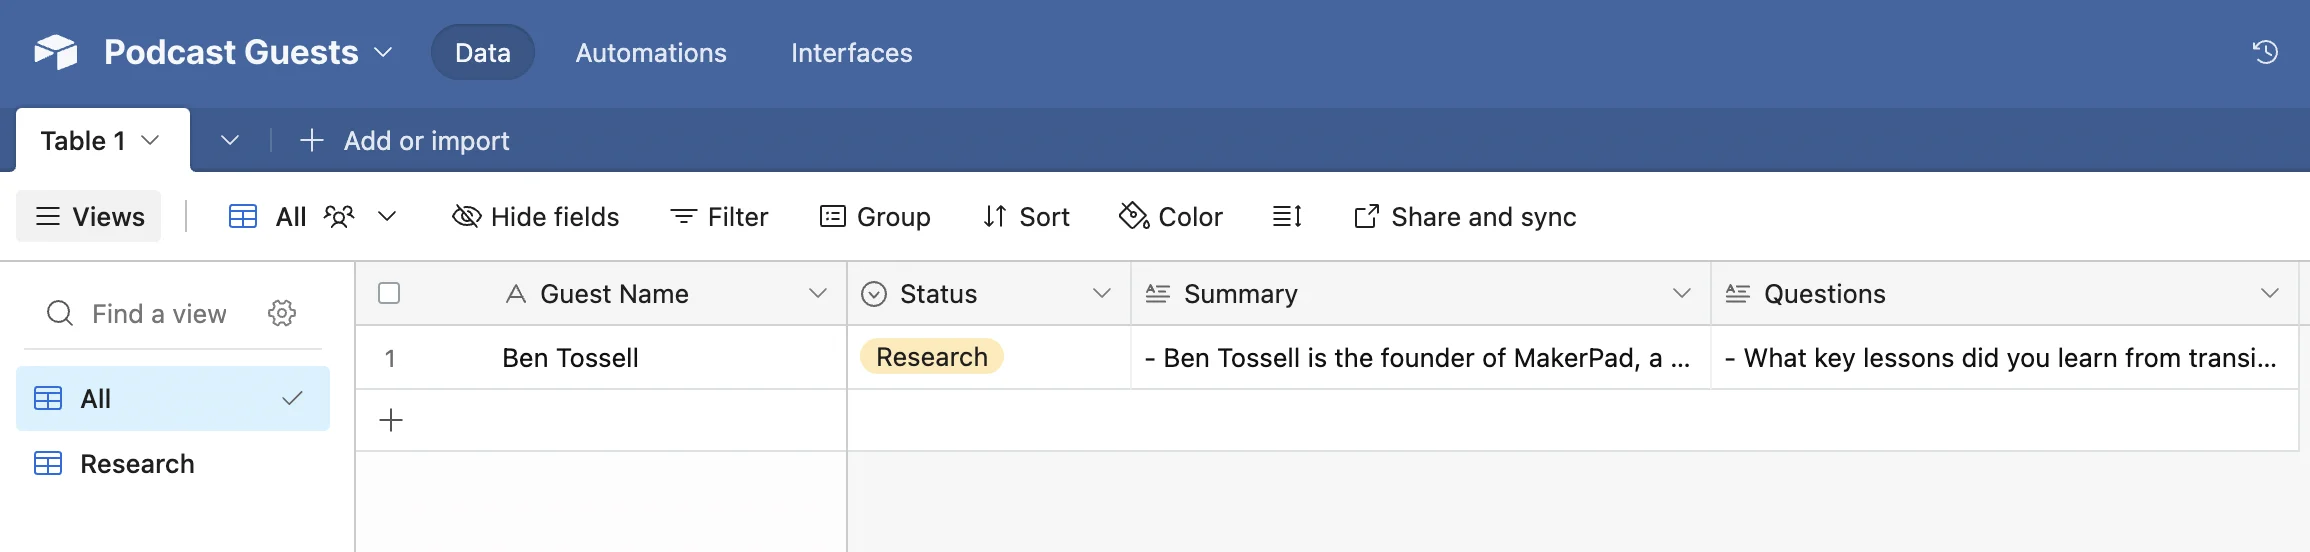Switch to the Automations tab
The width and height of the screenshot is (2310, 552).
coord(651,53)
